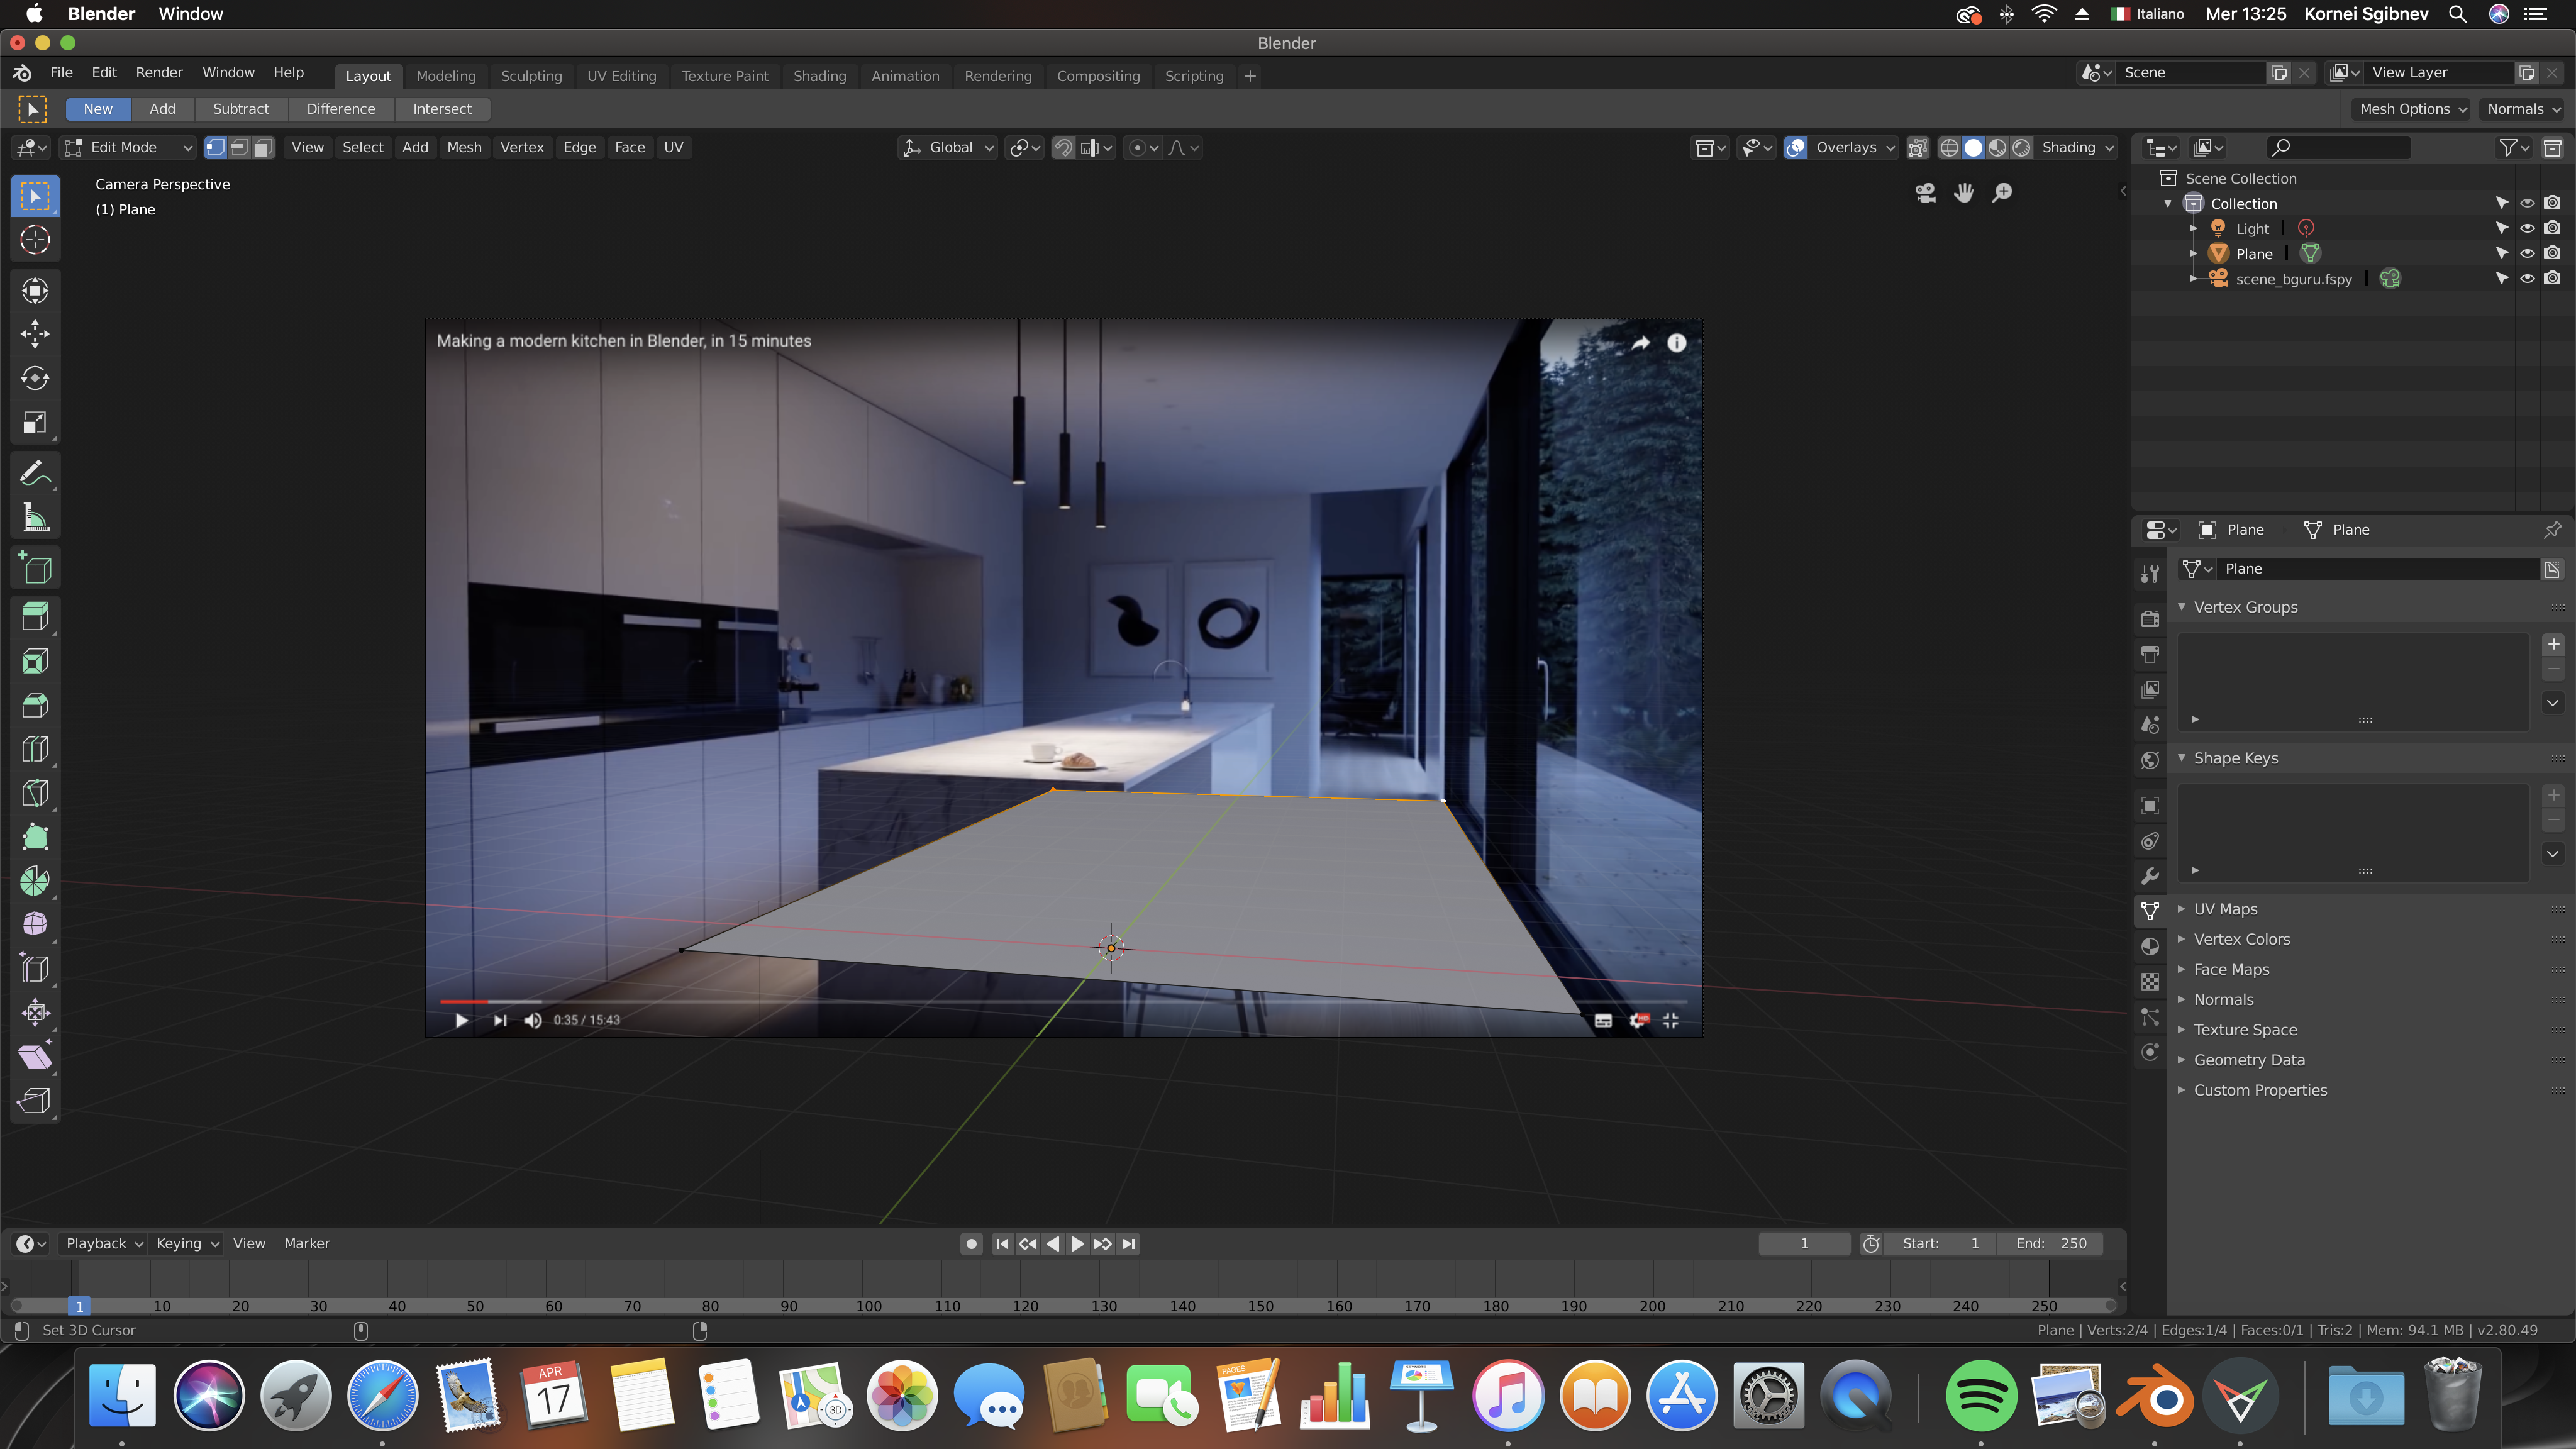Image resolution: width=2576 pixels, height=1449 pixels.
Task: Hide the Light object in viewport
Action: click(x=2527, y=228)
